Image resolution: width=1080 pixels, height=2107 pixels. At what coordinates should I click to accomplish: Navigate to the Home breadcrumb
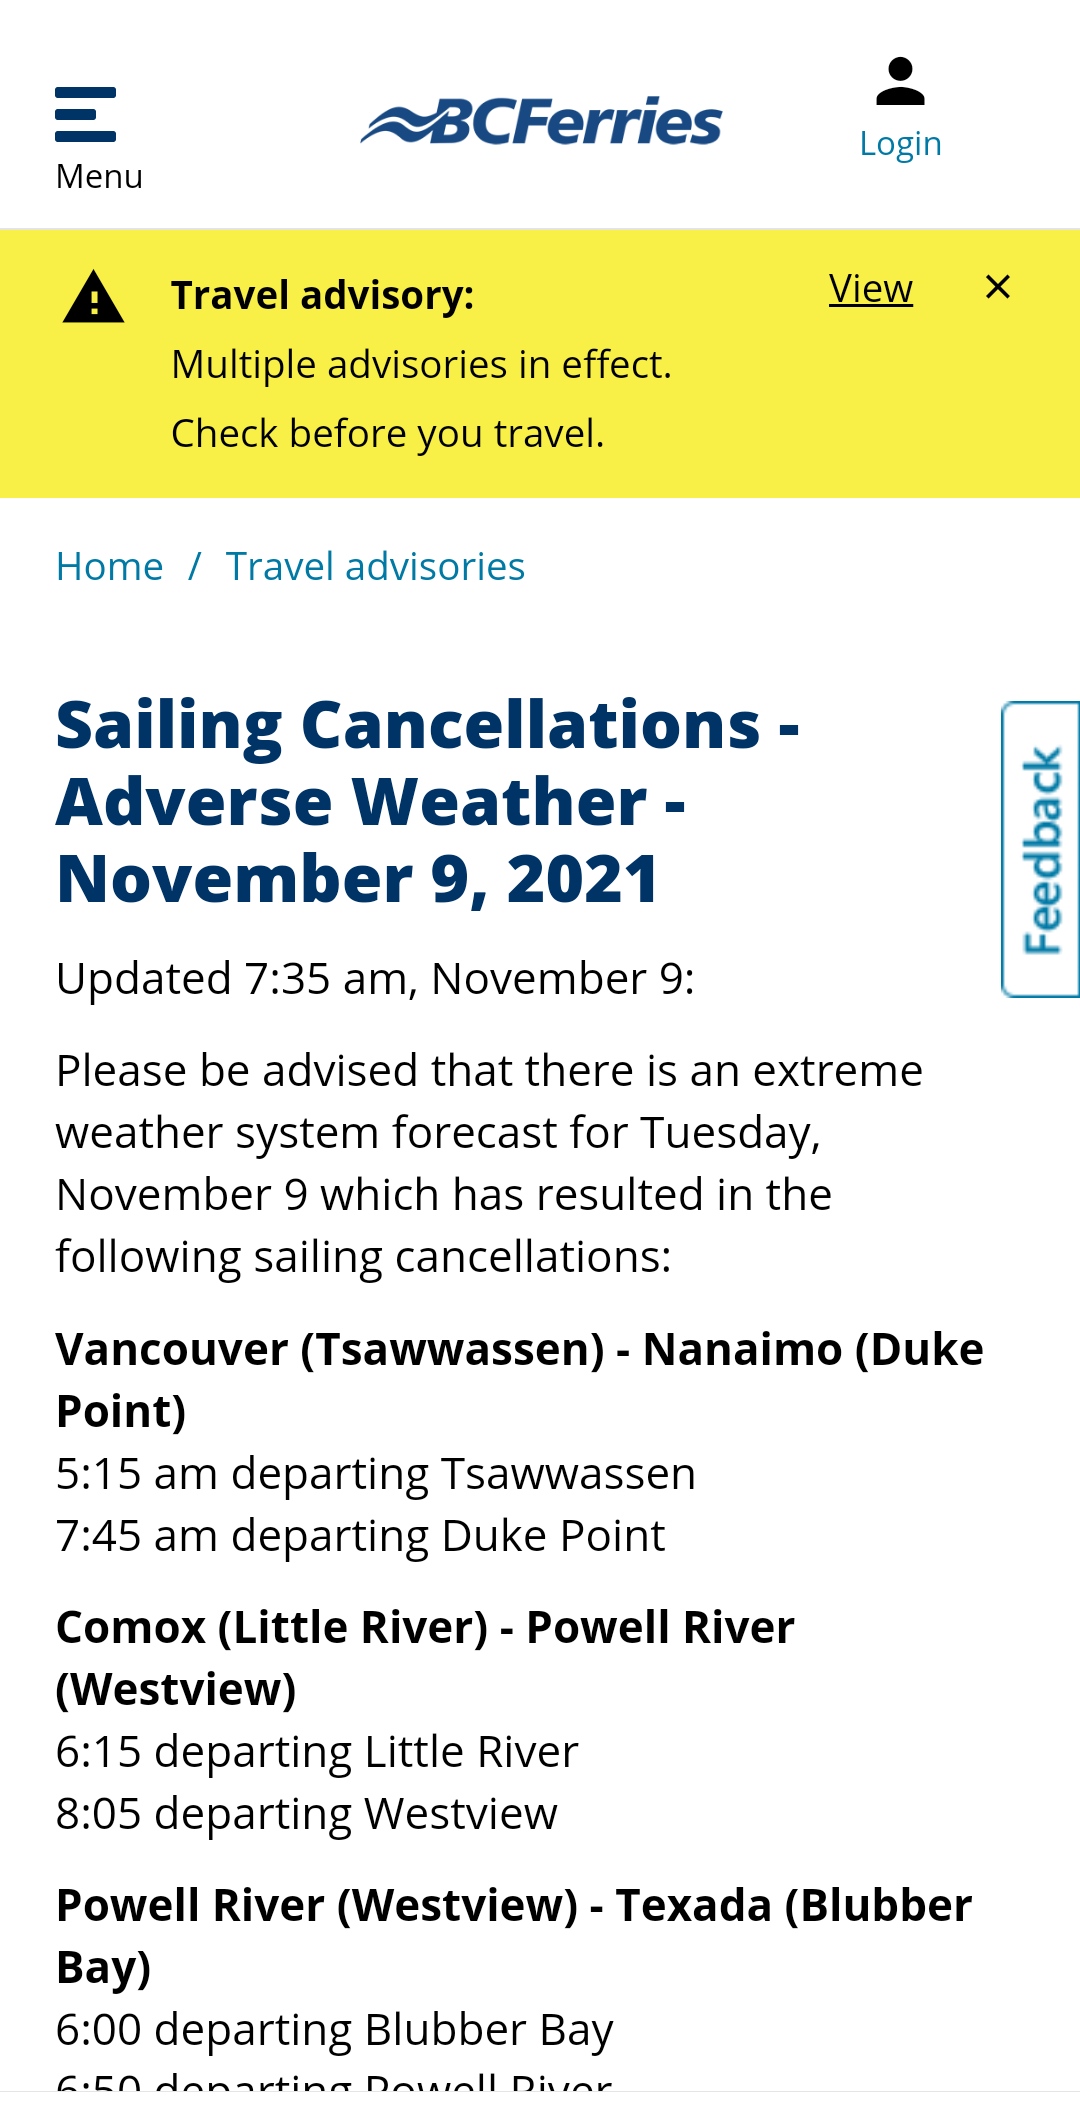(x=109, y=566)
